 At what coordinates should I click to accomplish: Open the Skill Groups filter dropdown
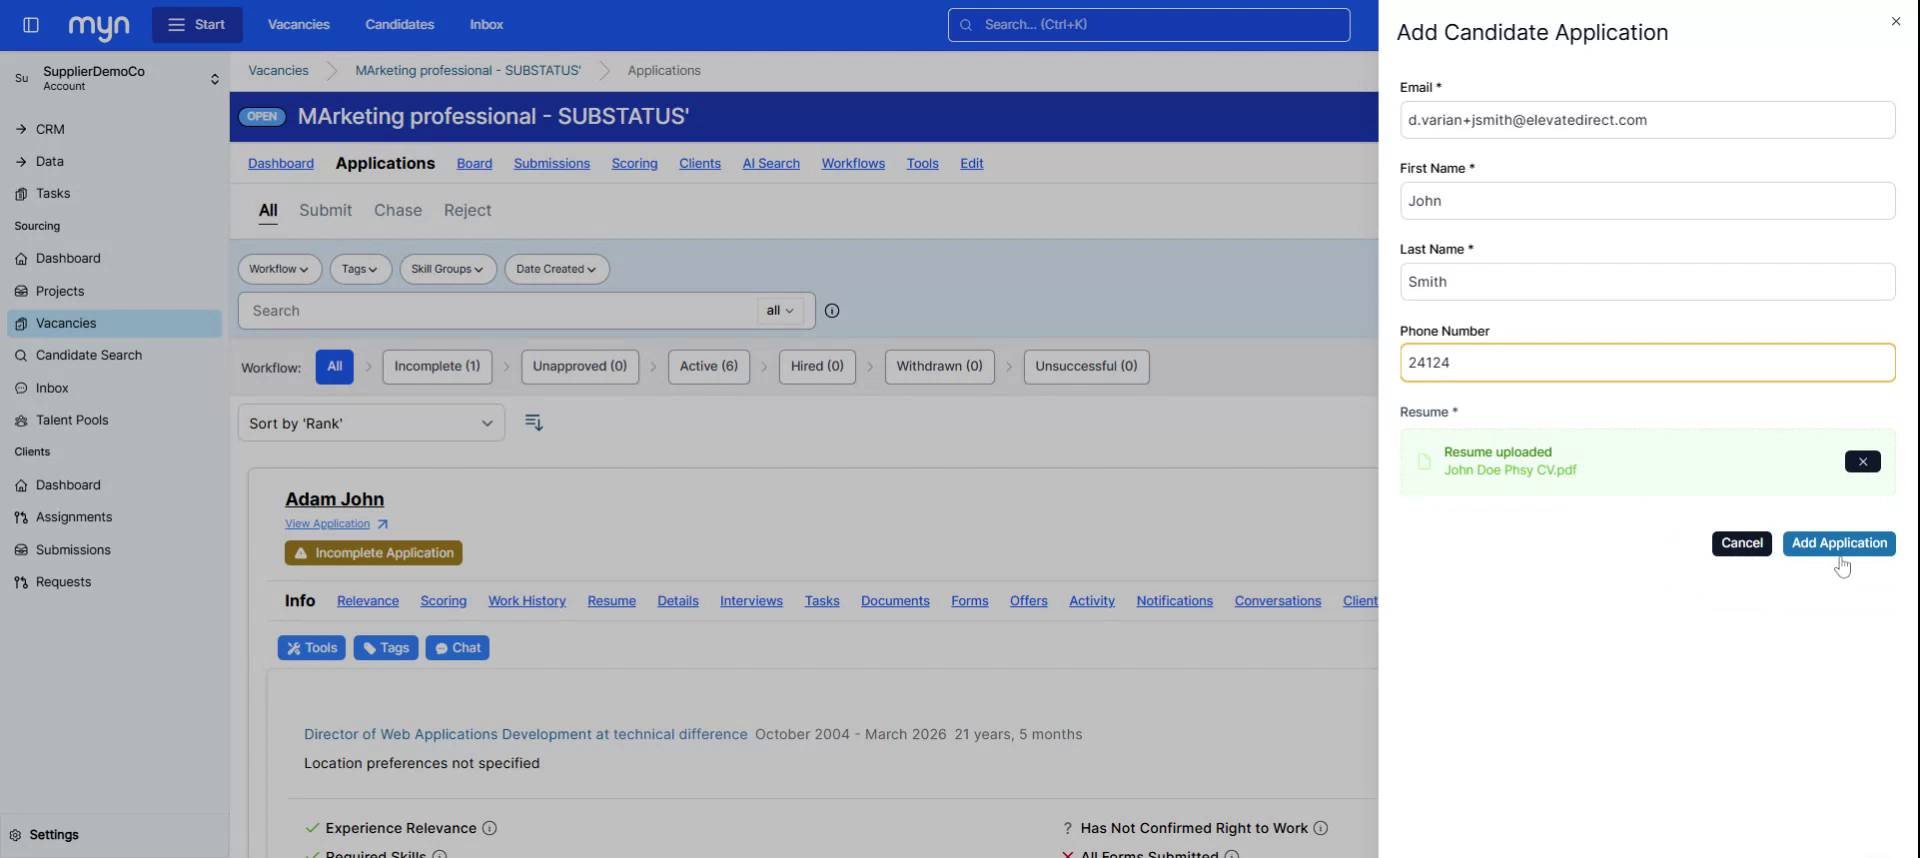447,269
